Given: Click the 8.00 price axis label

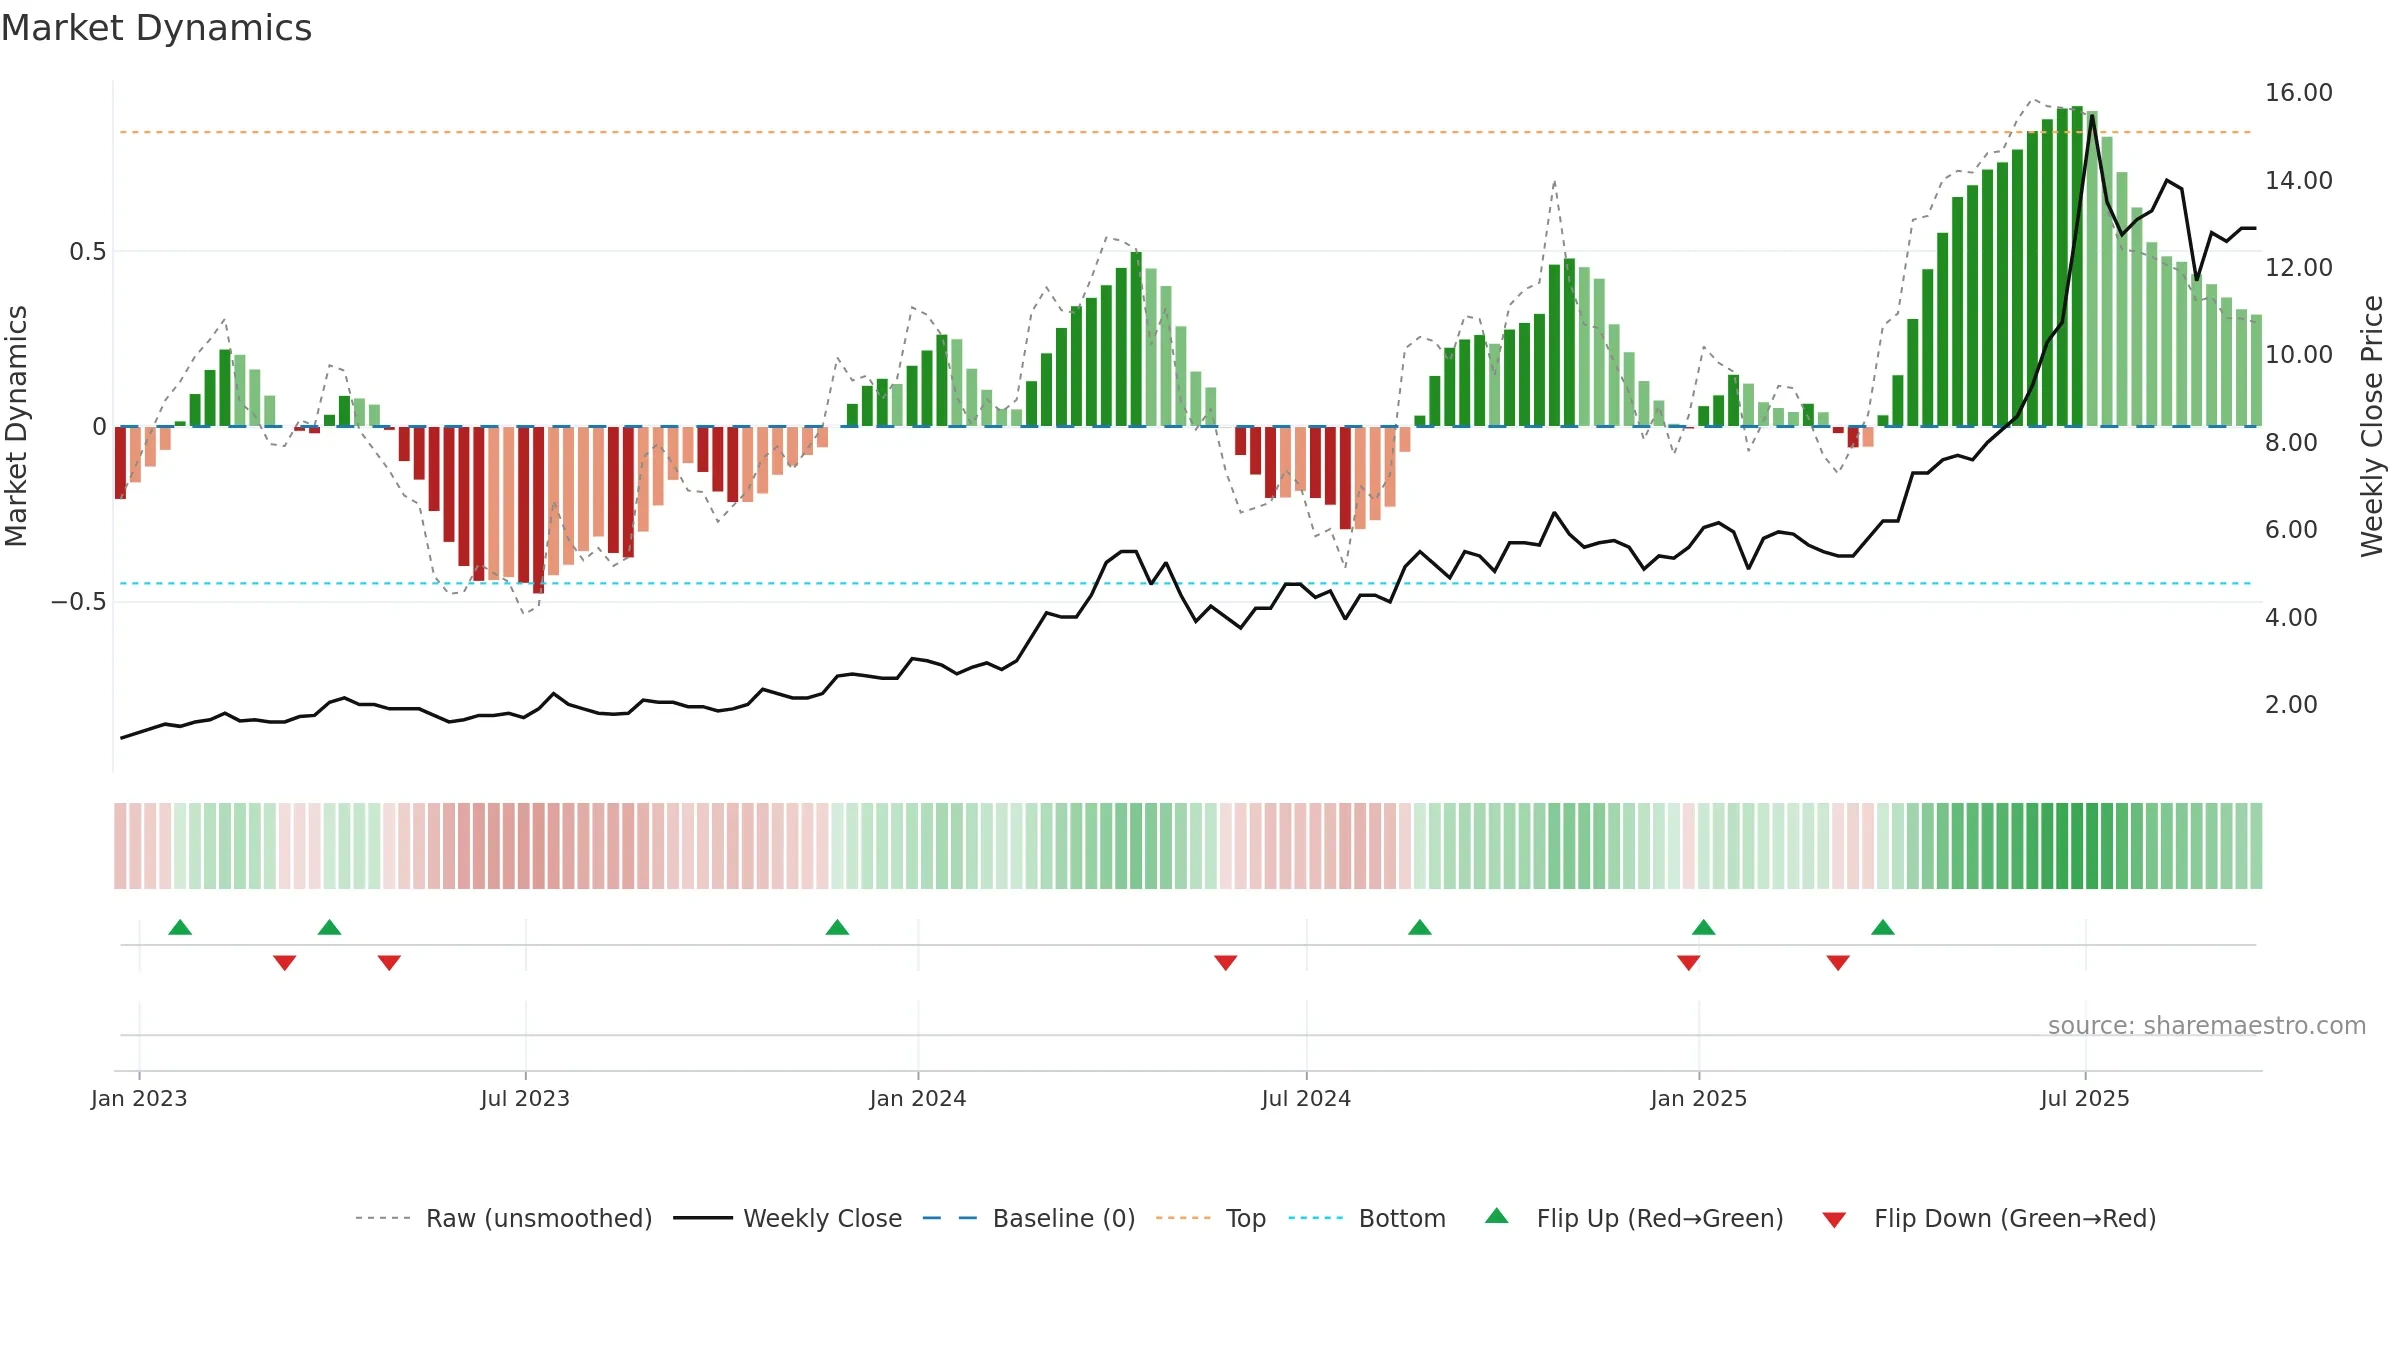Looking at the screenshot, I should point(2291,442).
